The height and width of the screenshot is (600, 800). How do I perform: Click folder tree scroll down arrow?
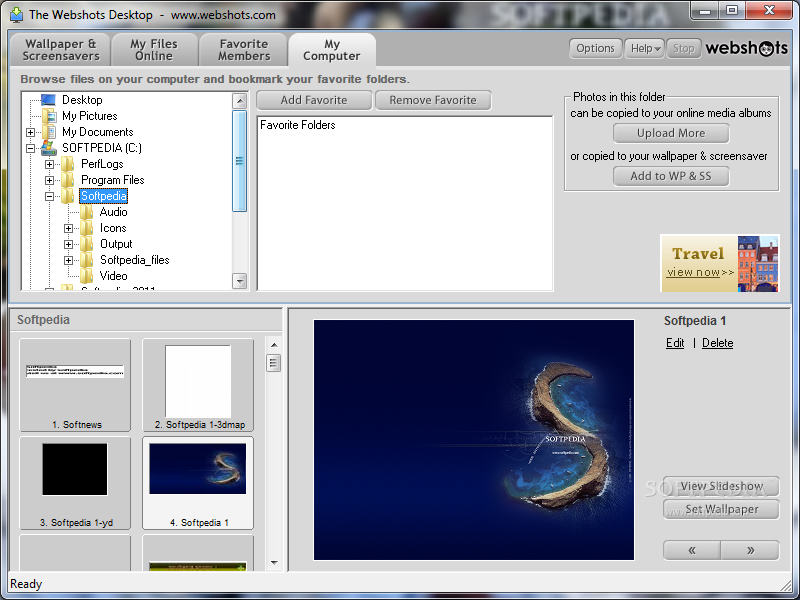pyautogui.click(x=239, y=281)
